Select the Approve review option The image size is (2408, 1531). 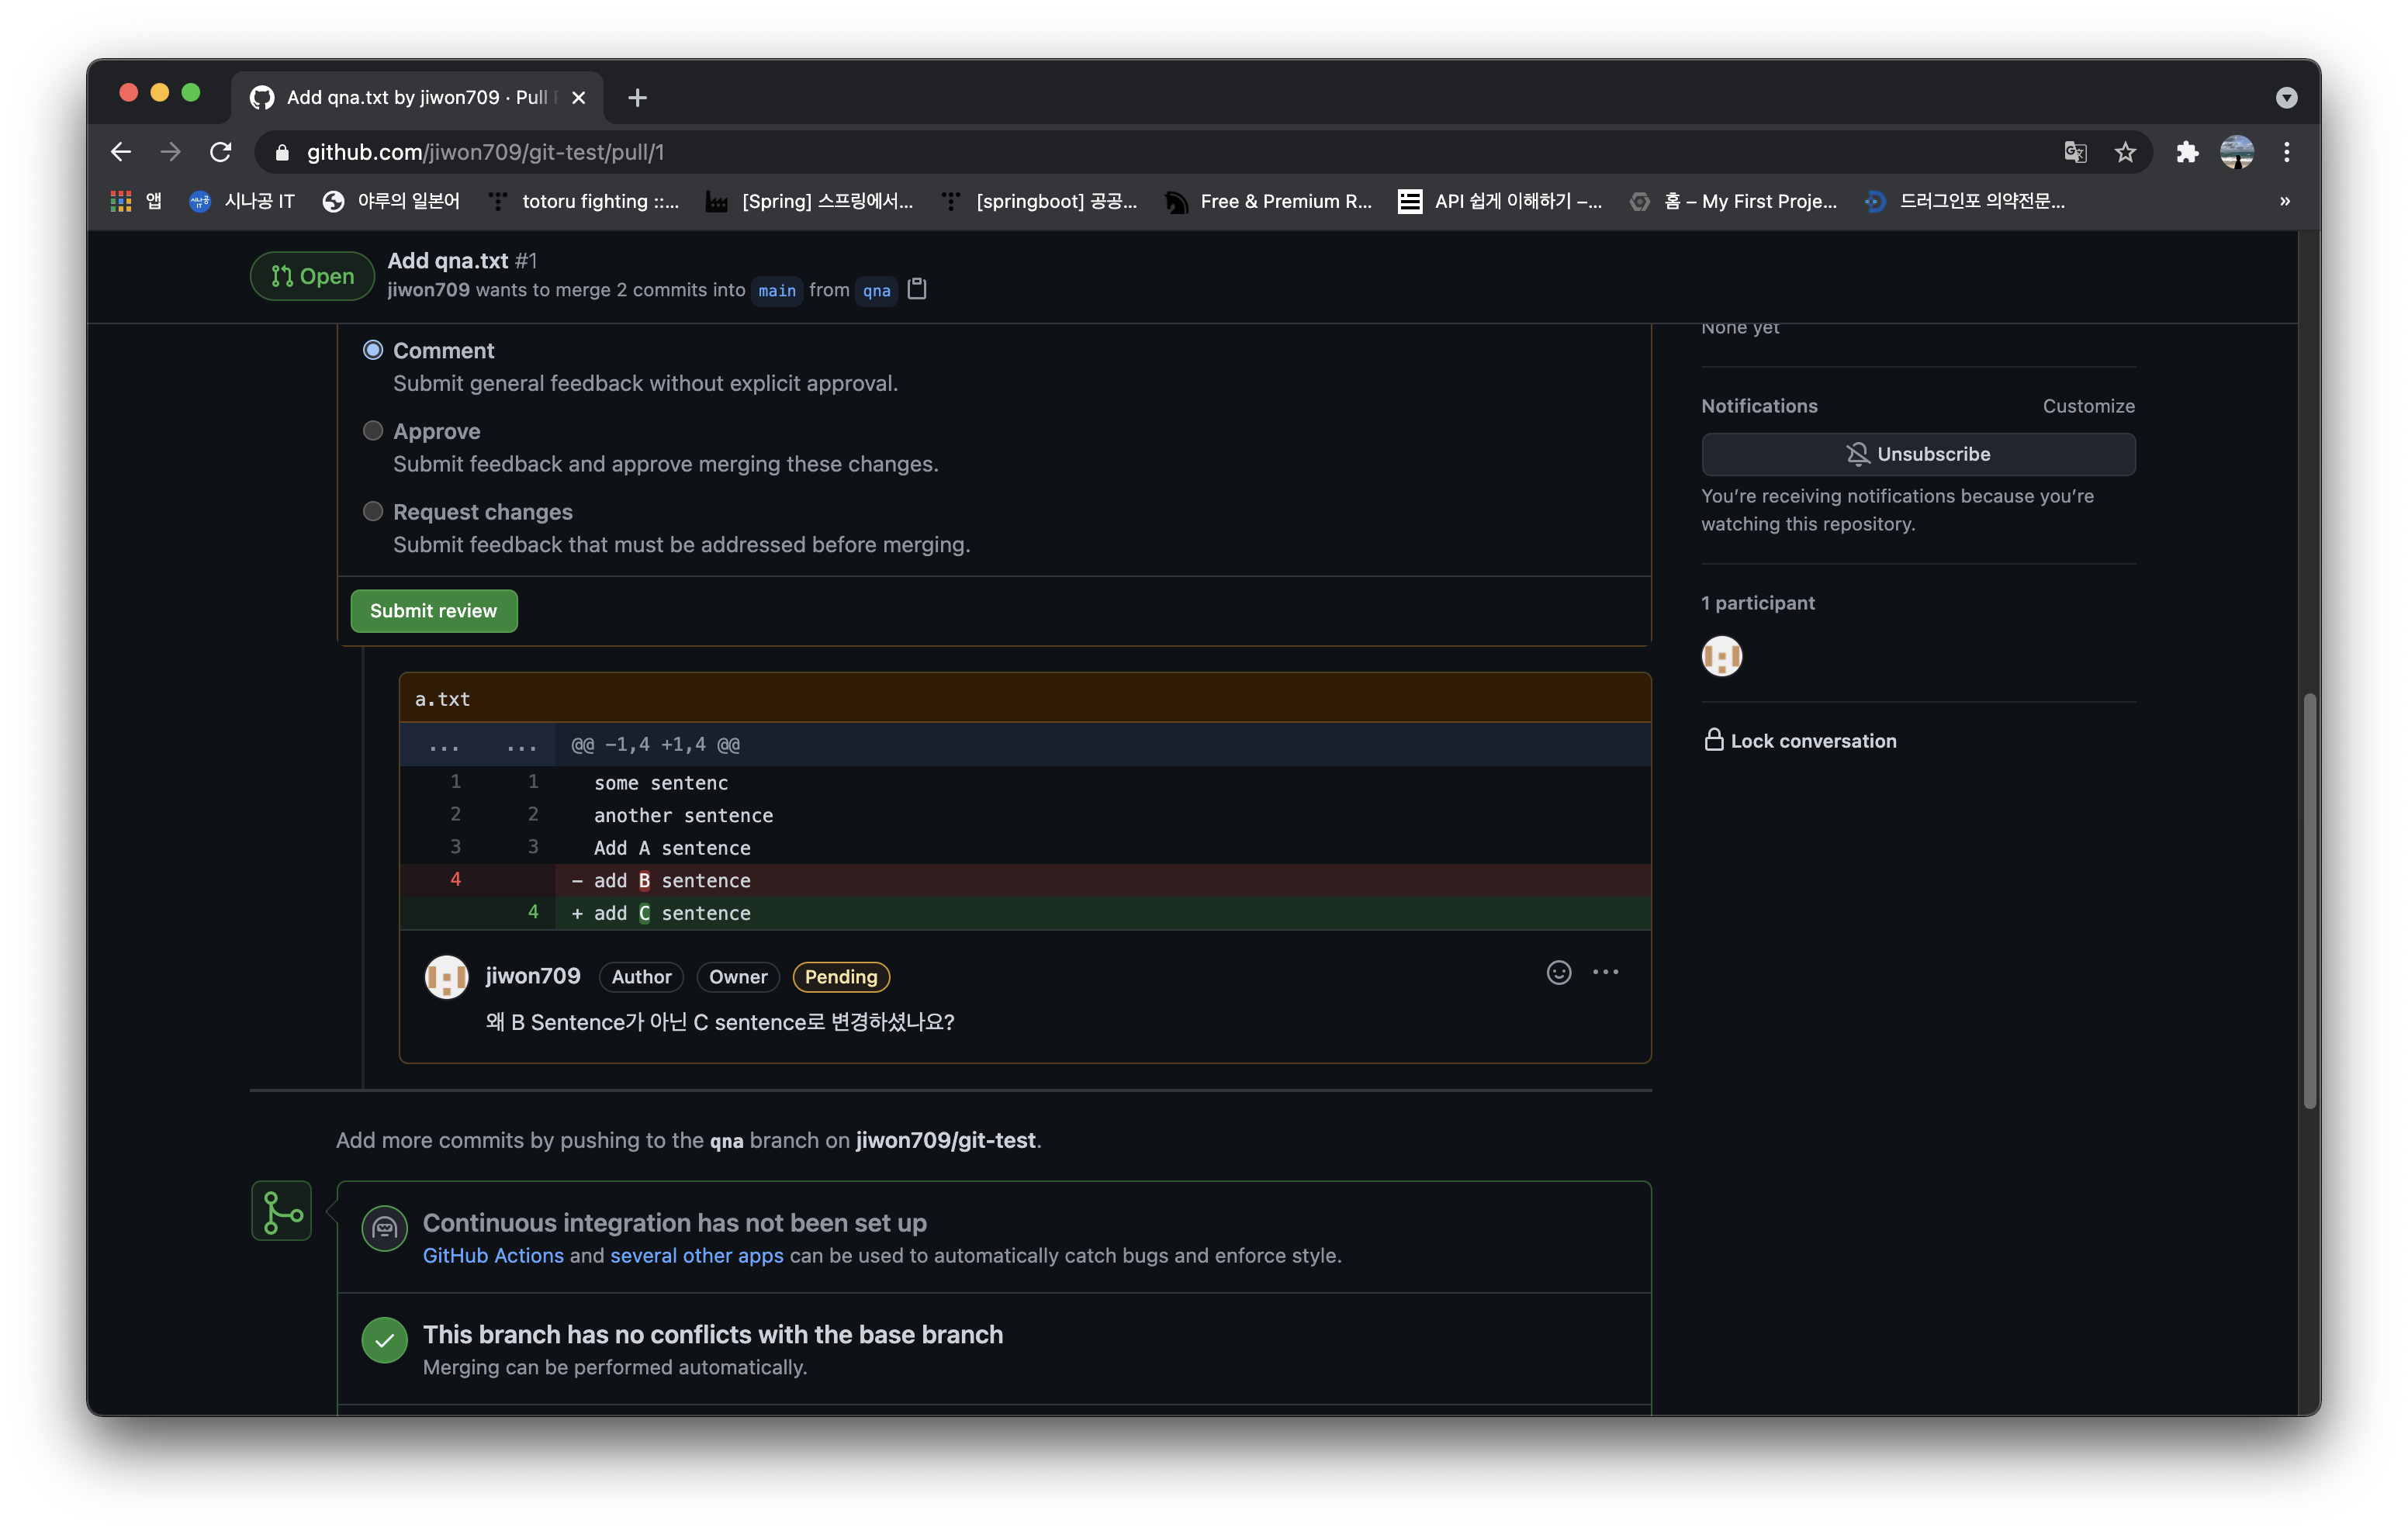373,431
